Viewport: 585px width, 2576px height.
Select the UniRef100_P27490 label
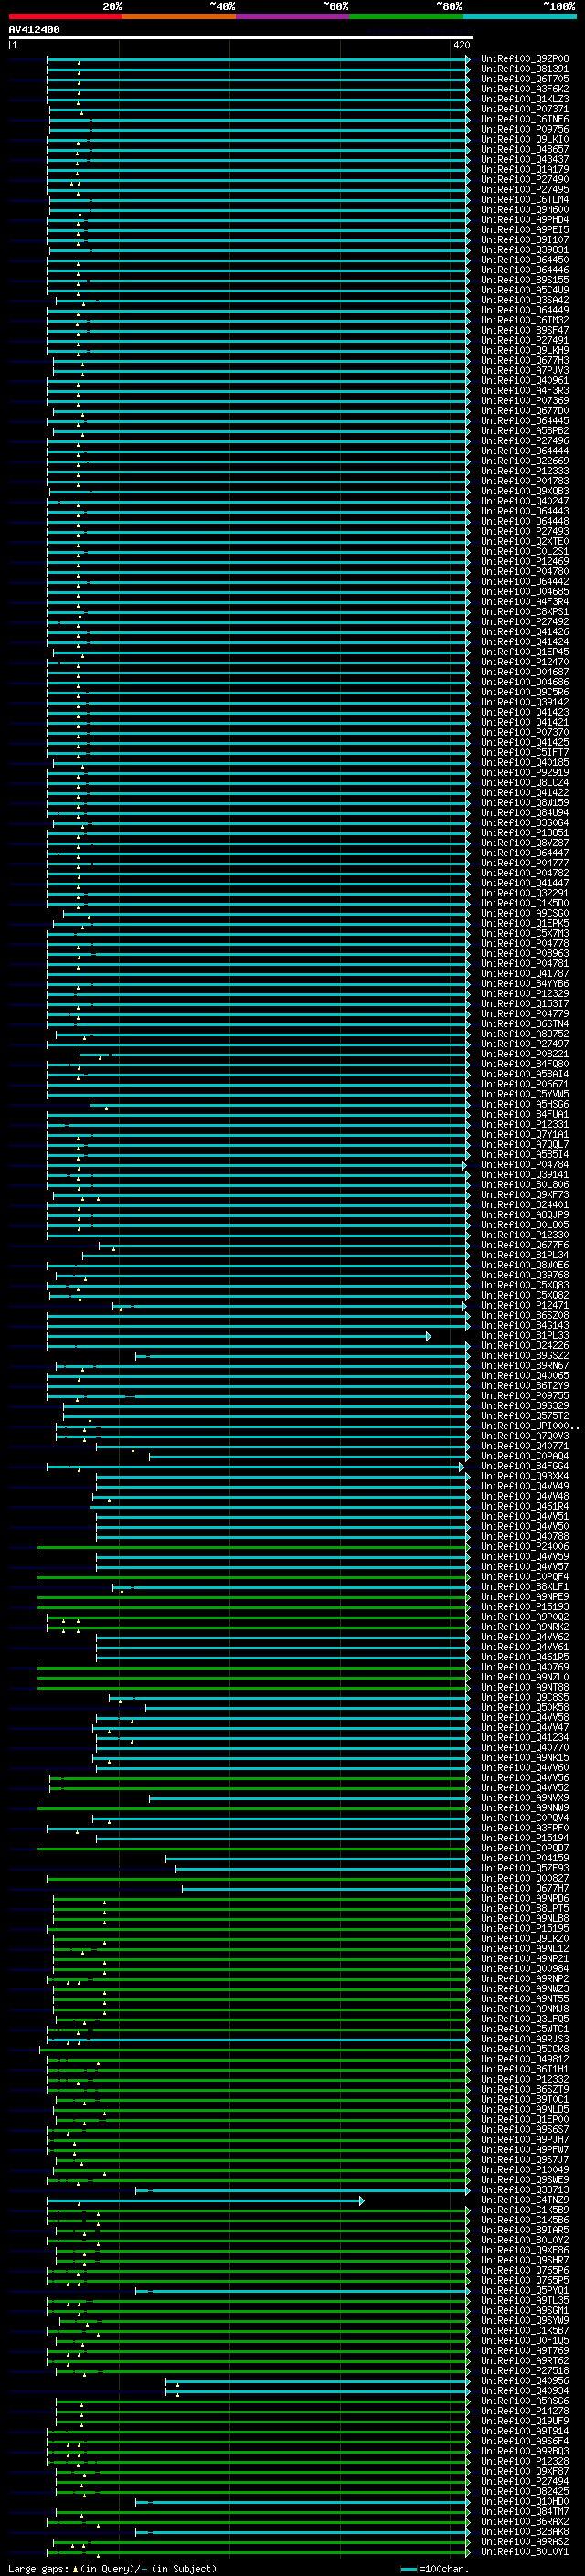(x=524, y=179)
